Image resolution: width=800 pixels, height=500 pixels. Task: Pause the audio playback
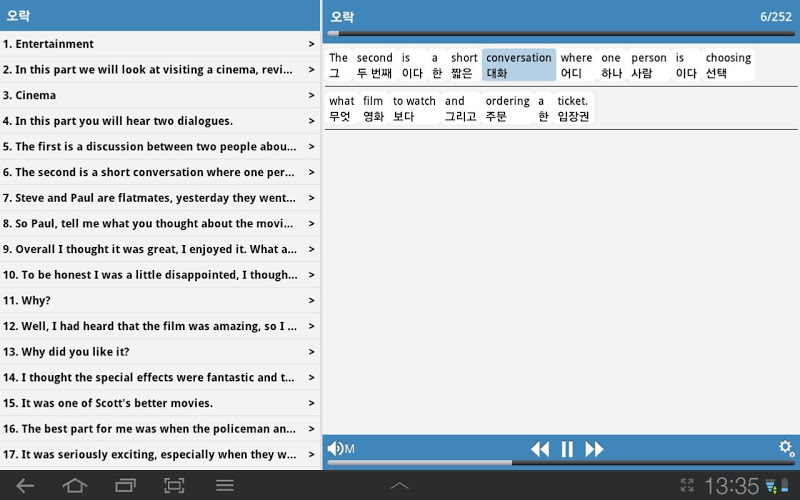tap(567, 449)
